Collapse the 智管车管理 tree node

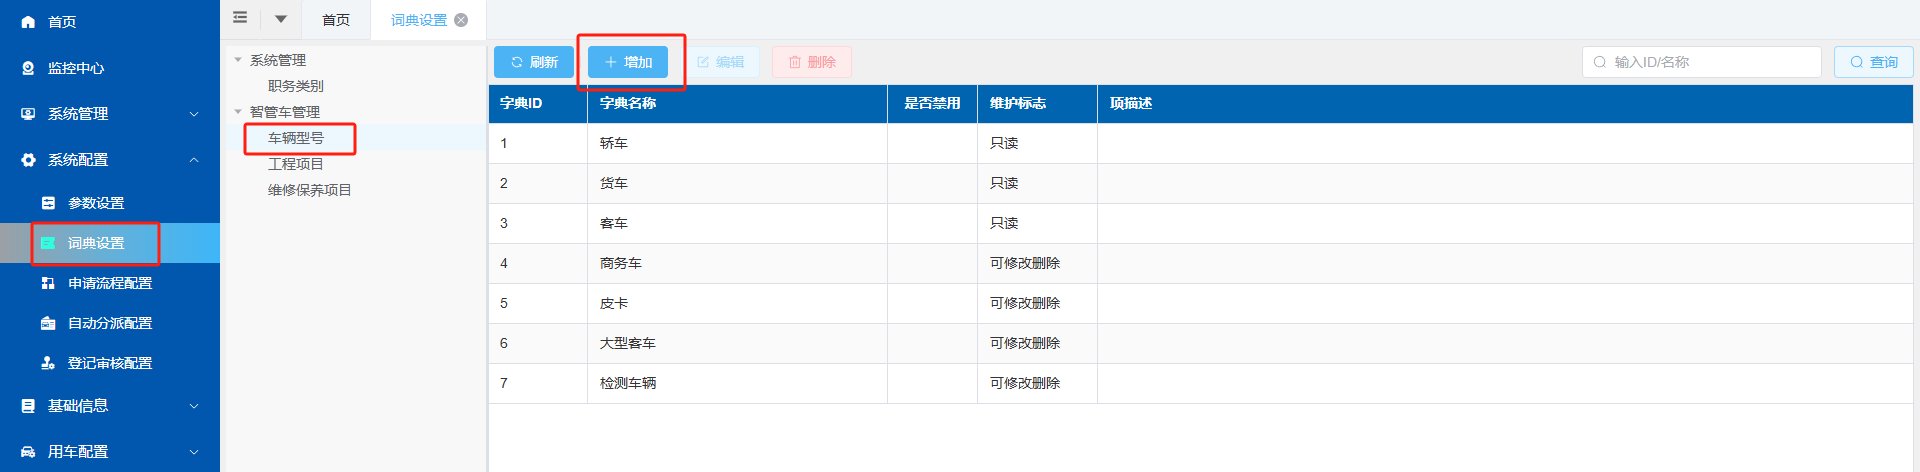click(238, 112)
